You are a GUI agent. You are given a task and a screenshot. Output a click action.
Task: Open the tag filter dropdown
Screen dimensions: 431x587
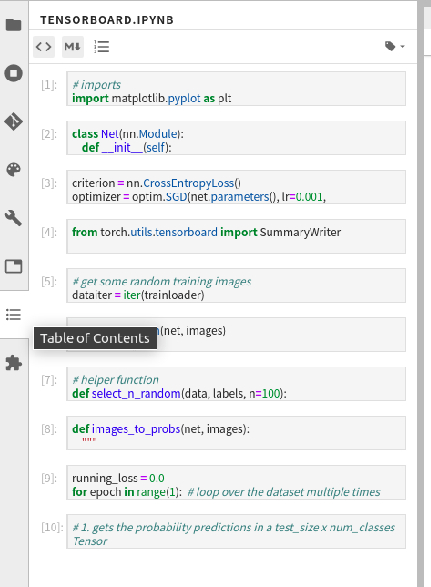tap(395, 46)
